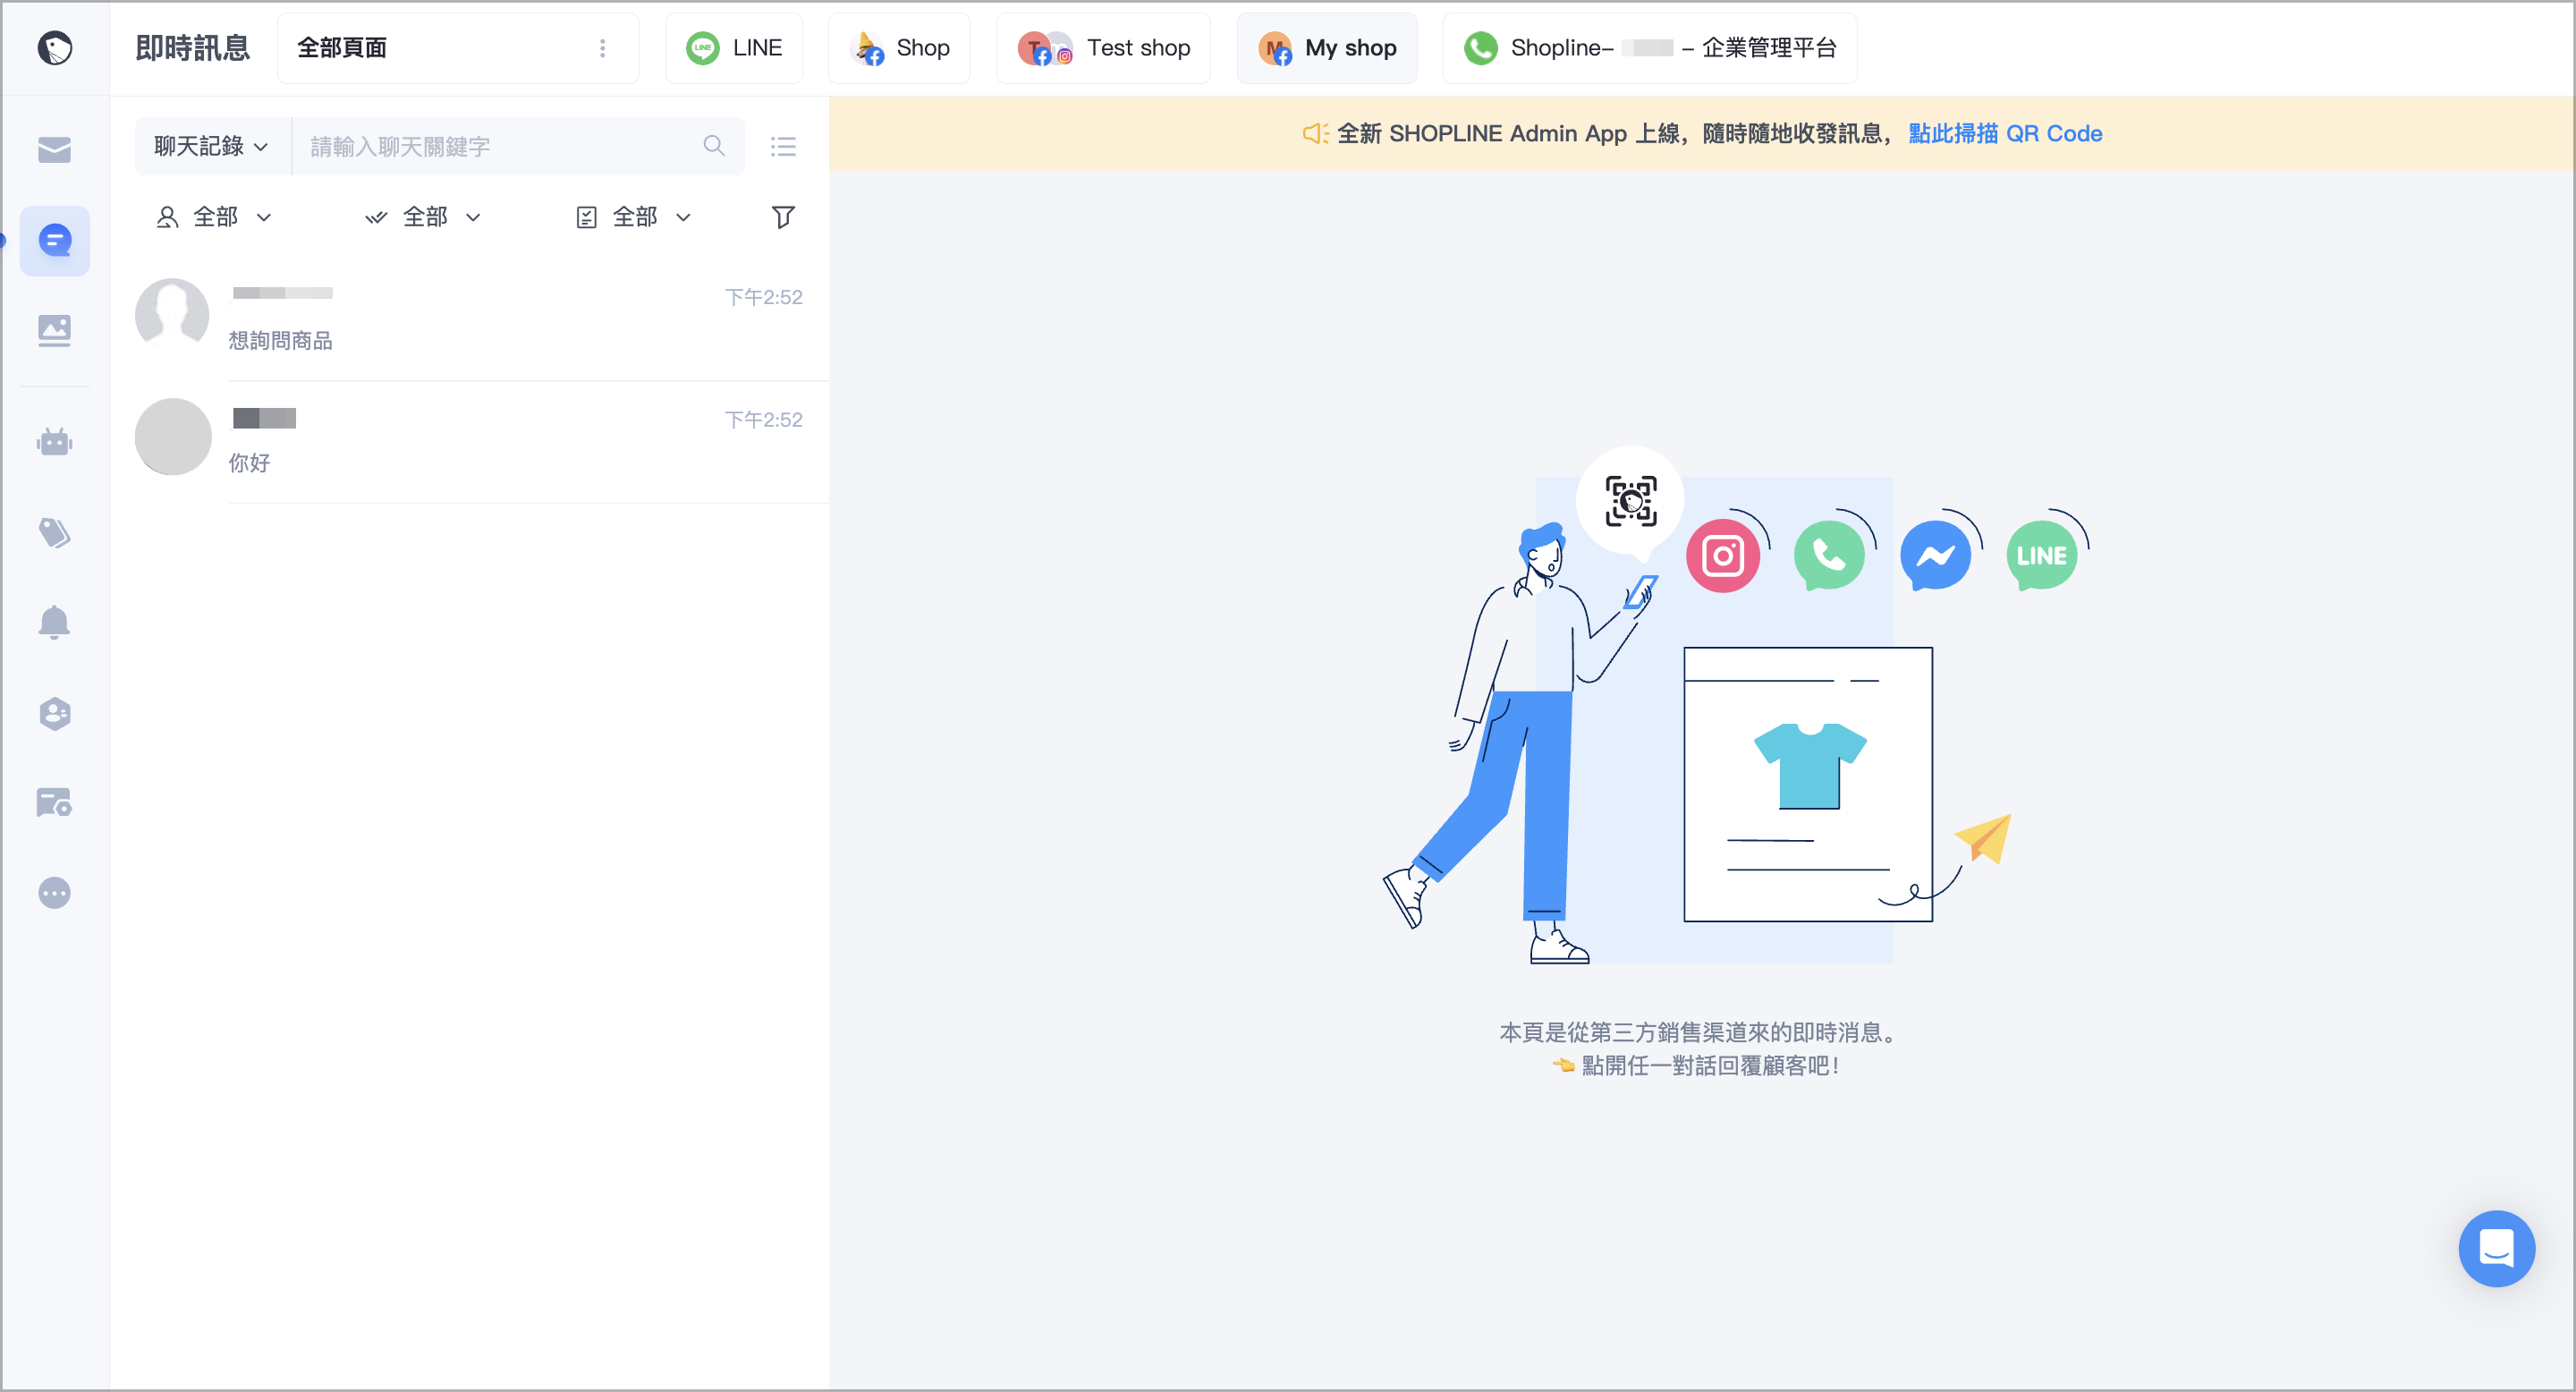Open the more ellipsis sidebar icon
The image size is (2576, 1392).
point(55,892)
